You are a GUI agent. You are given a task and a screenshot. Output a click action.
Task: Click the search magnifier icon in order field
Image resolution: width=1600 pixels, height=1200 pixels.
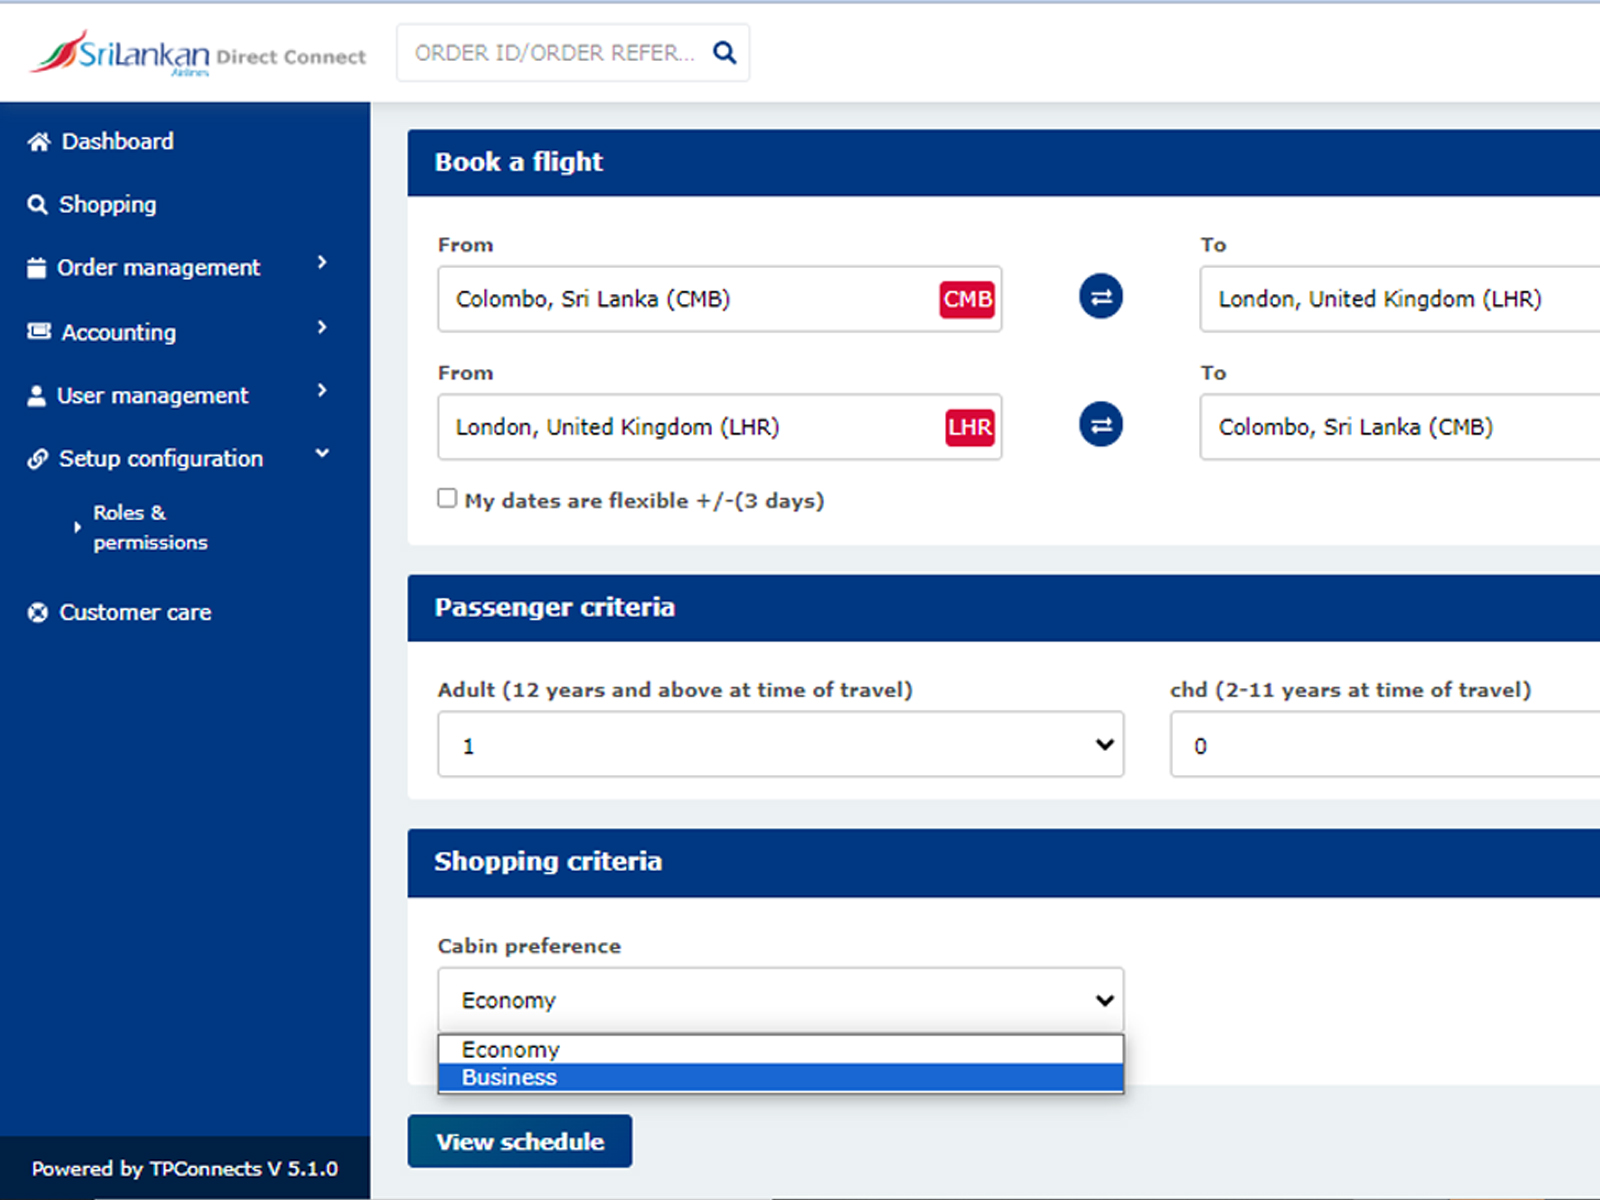click(x=724, y=53)
